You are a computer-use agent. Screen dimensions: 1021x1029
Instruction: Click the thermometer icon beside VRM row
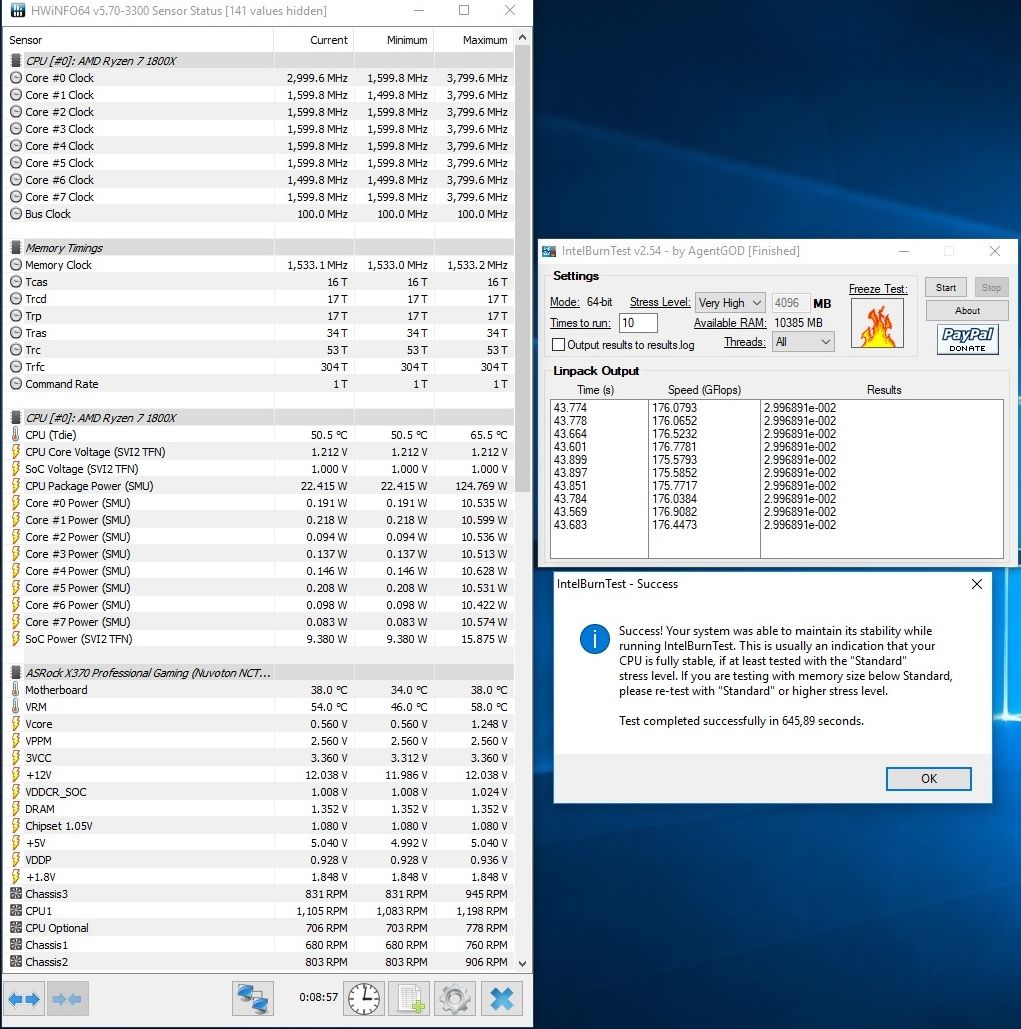click(x=16, y=706)
